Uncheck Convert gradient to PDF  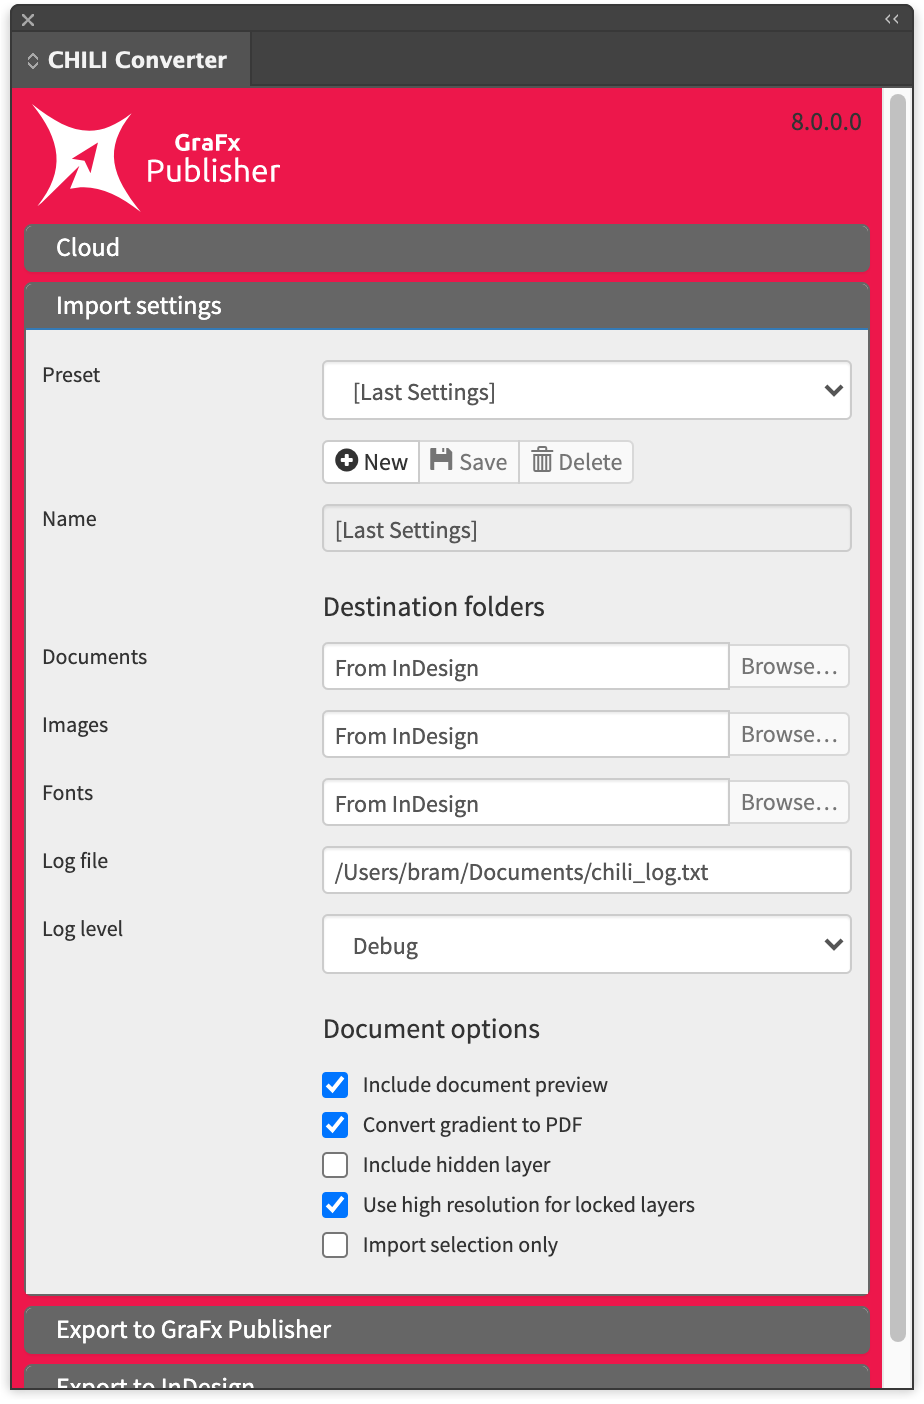click(335, 1125)
